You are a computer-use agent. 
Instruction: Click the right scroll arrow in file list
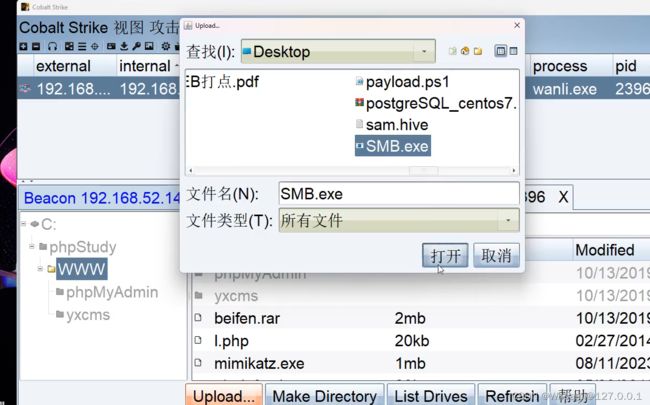coord(514,170)
